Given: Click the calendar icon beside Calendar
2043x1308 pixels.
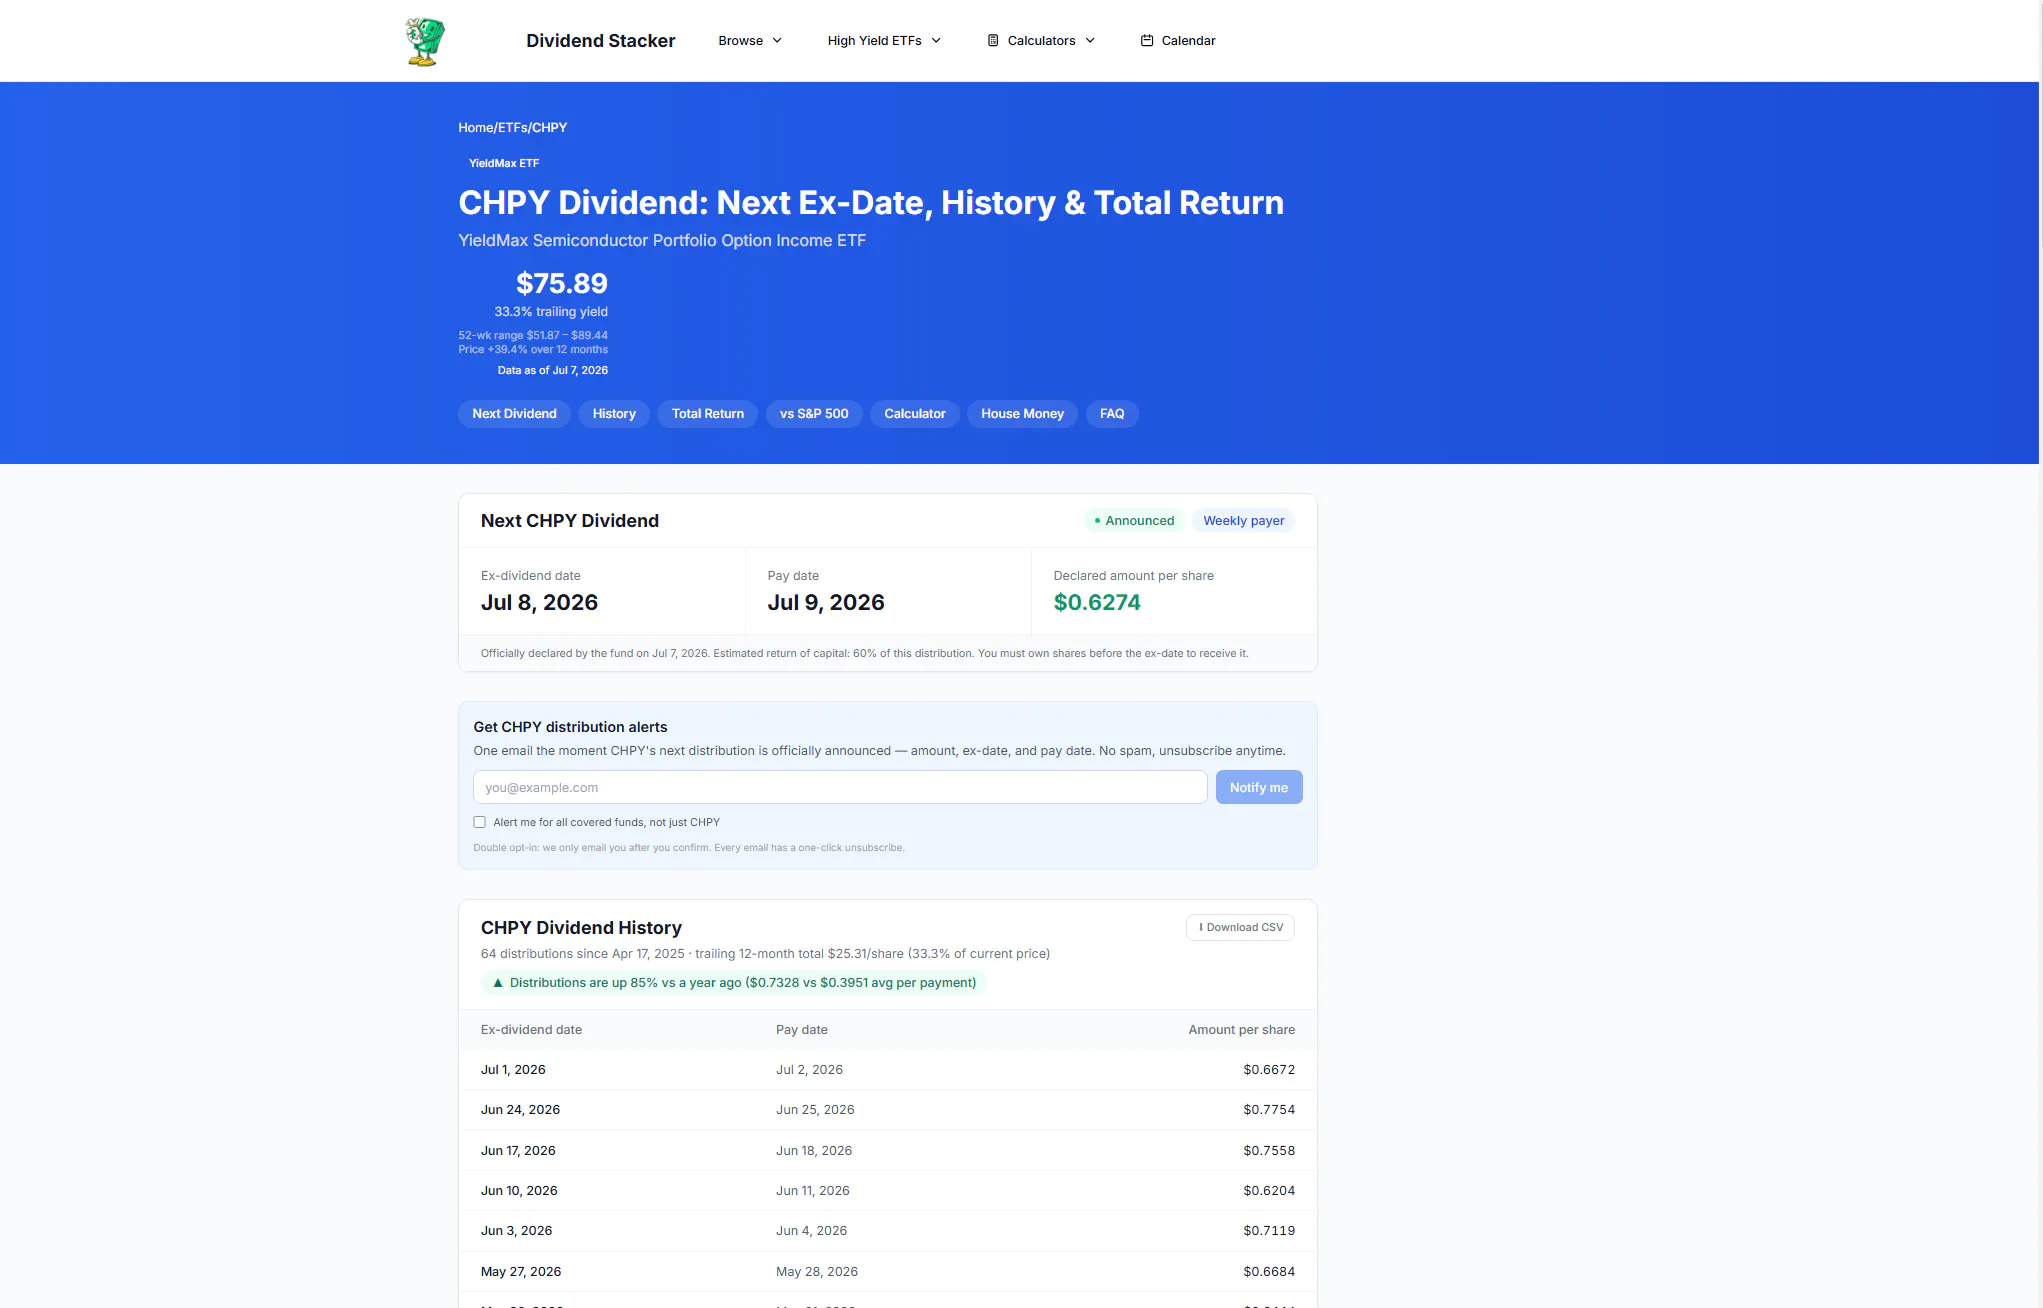Looking at the screenshot, I should tap(1147, 41).
